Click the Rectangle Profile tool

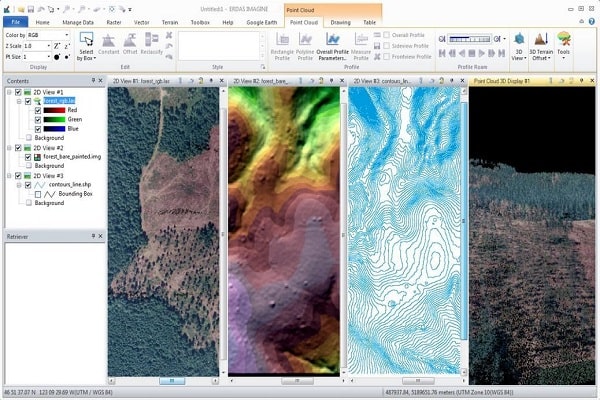pos(282,43)
